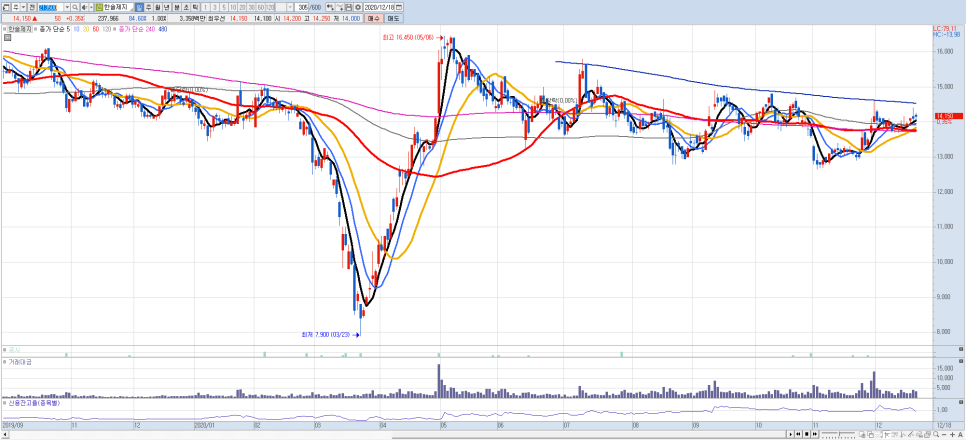Click the 종가 단순 240 legend label
This screenshot has height=440, width=966.
coord(137,29)
